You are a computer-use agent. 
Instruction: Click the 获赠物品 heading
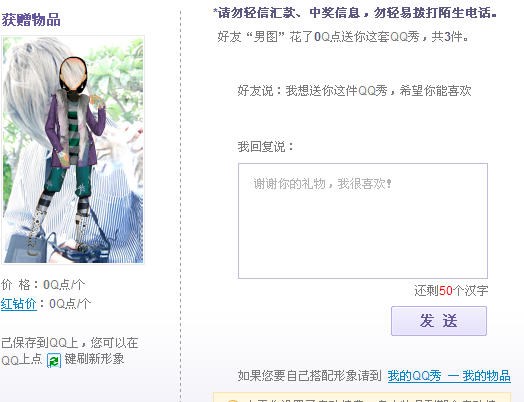[31, 20]
